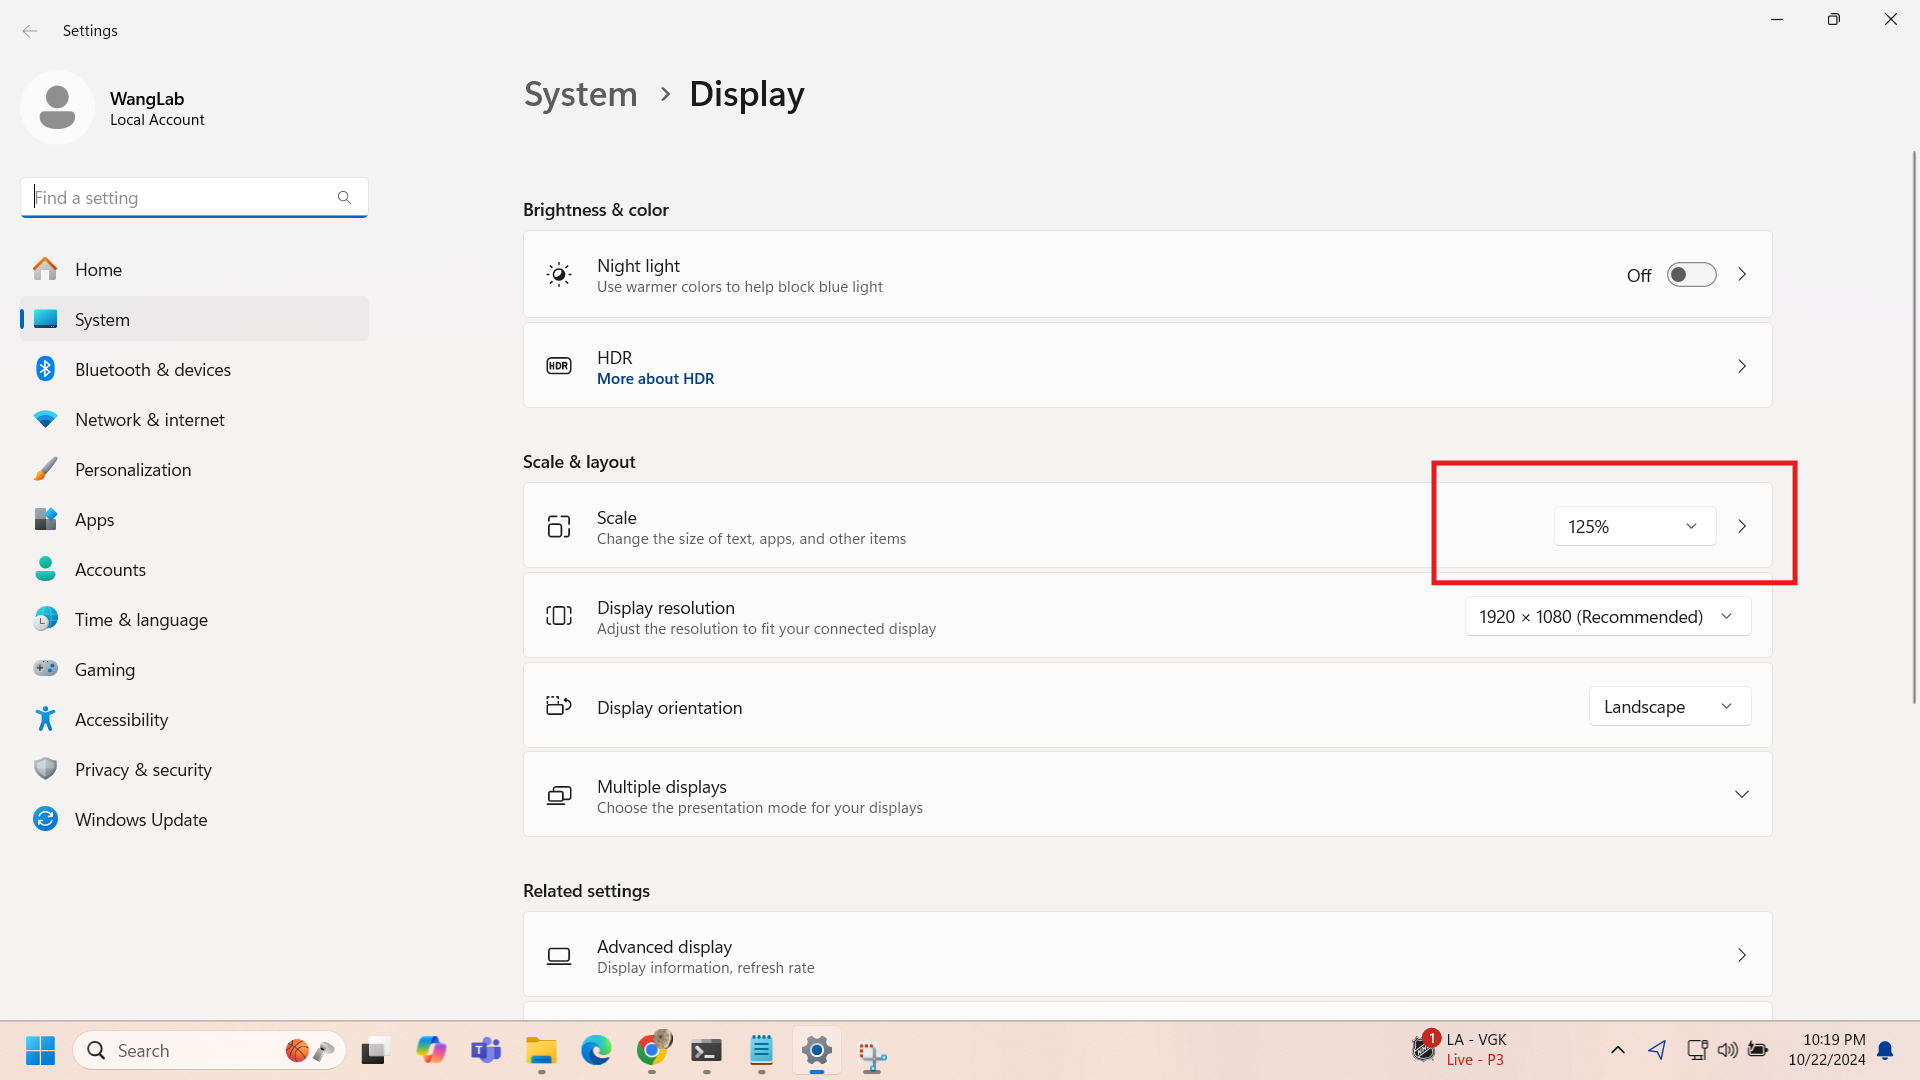The image size is (1920, 1080).
Task: Open the Scale 125% dropdown
Action: (x=1634, y=526)
